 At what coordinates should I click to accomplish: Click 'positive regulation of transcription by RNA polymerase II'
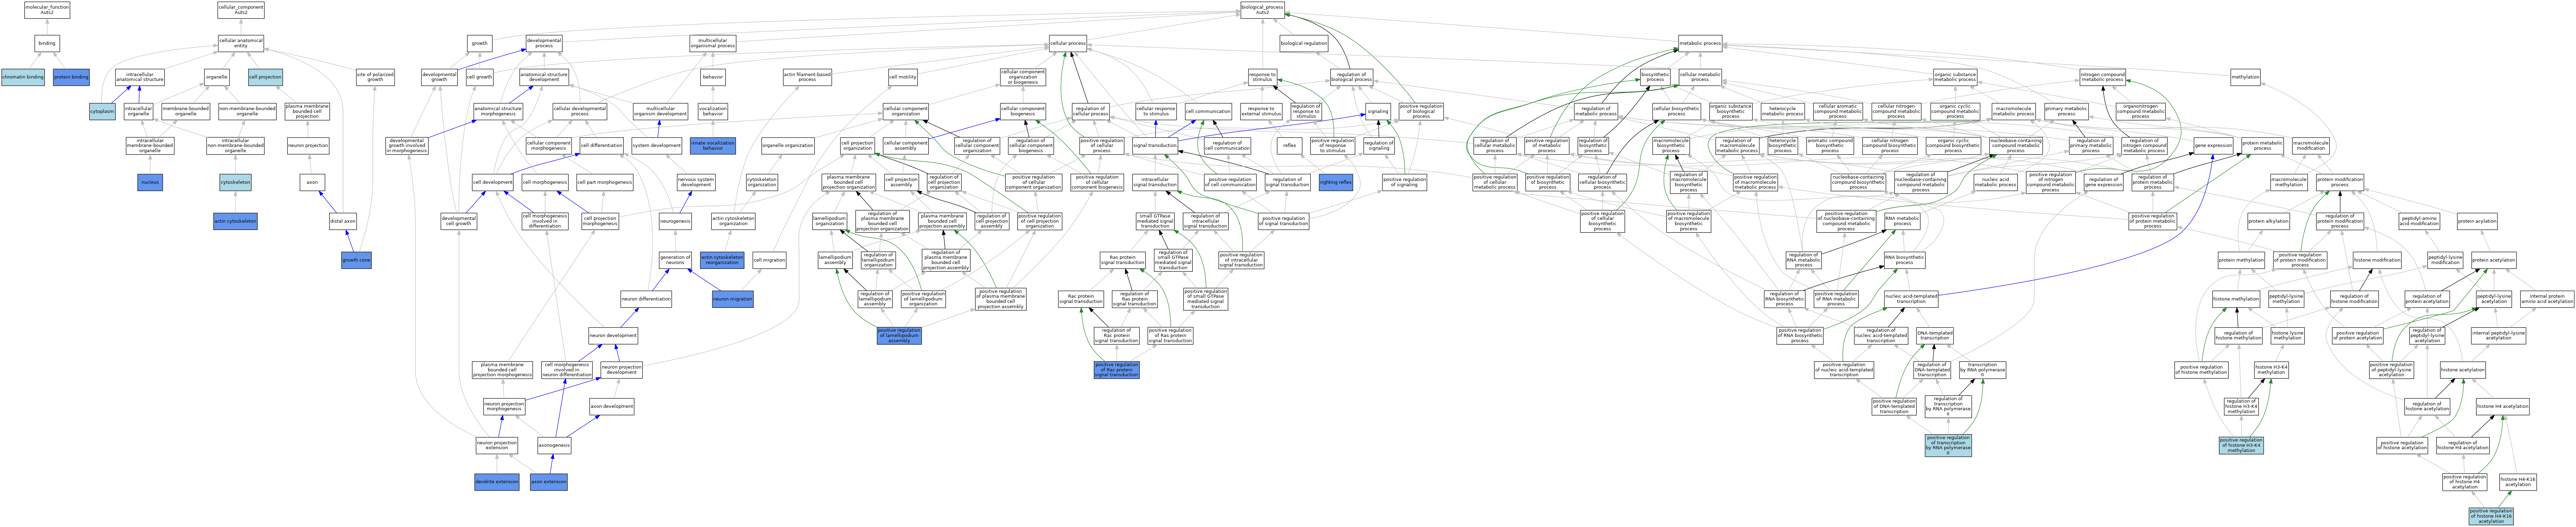tap(1948, 445)
